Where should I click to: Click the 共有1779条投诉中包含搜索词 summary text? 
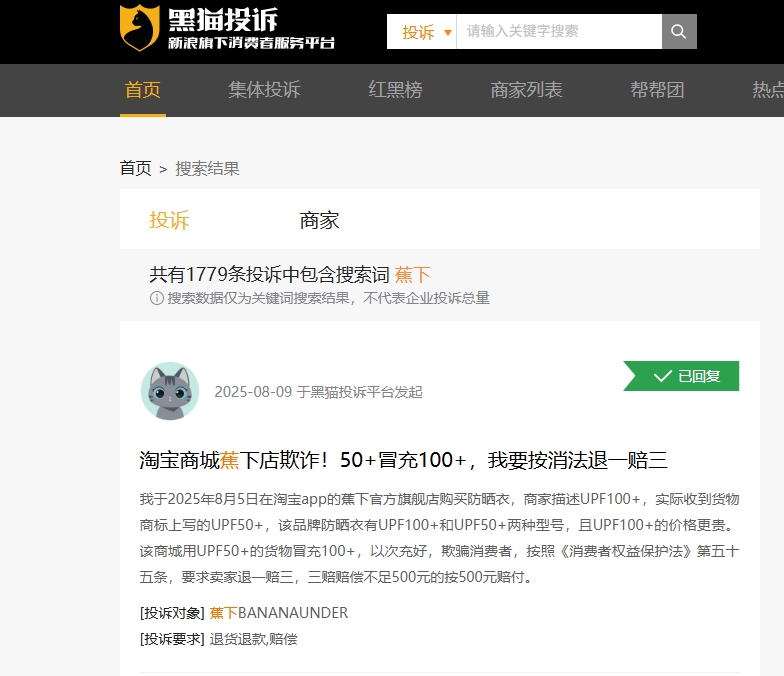click(x=270, y=274)
